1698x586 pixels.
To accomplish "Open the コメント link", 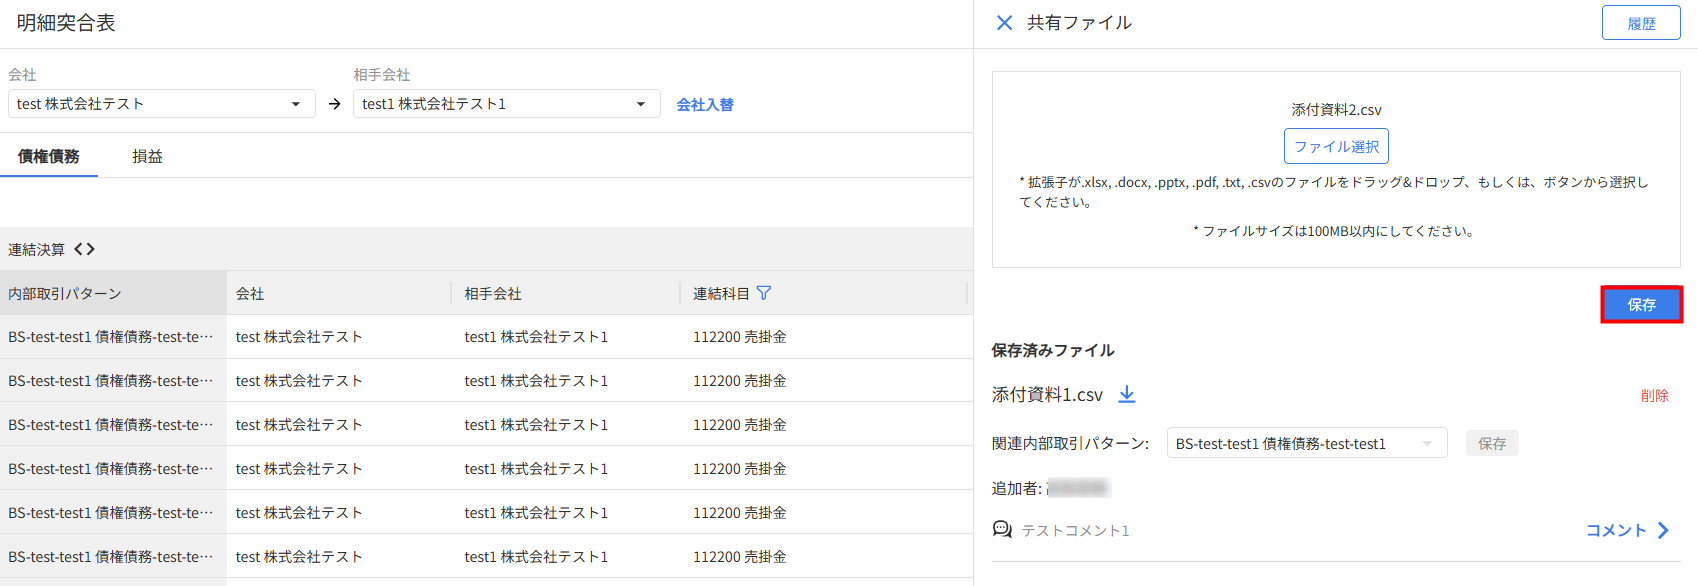I will click(1616, 530).
